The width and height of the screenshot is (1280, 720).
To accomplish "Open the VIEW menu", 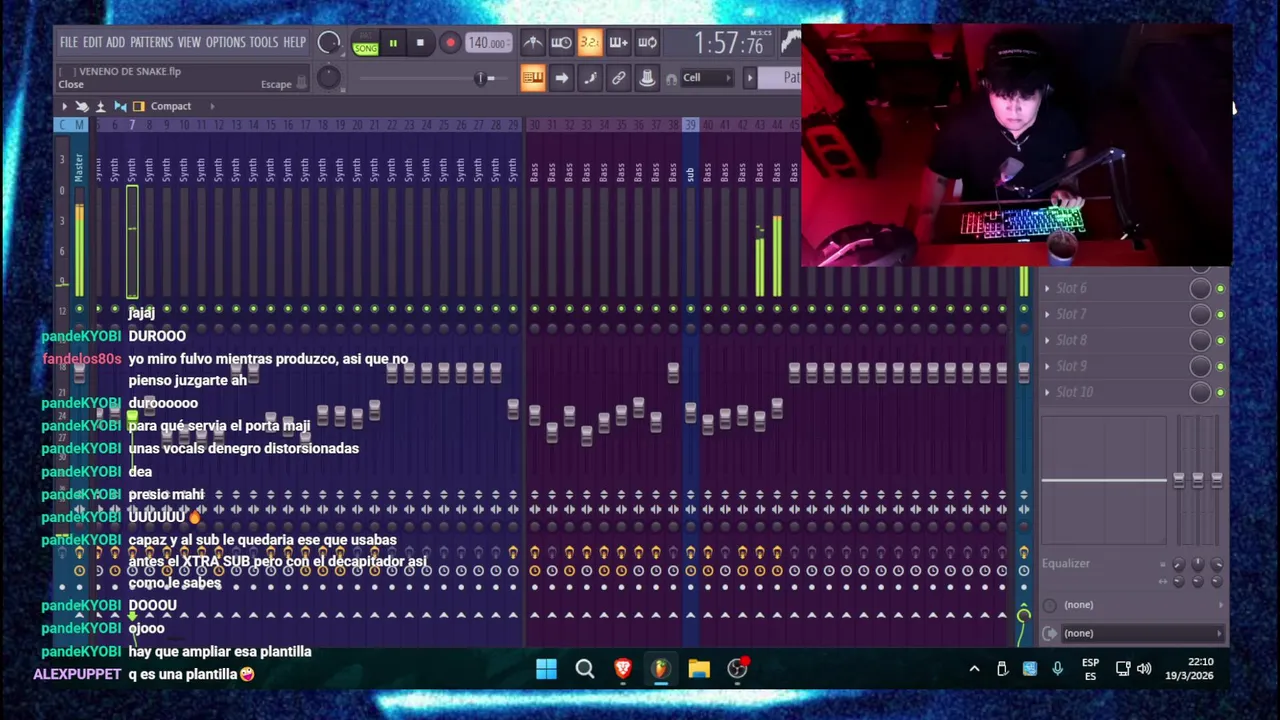I will click(x=189, y=43).
